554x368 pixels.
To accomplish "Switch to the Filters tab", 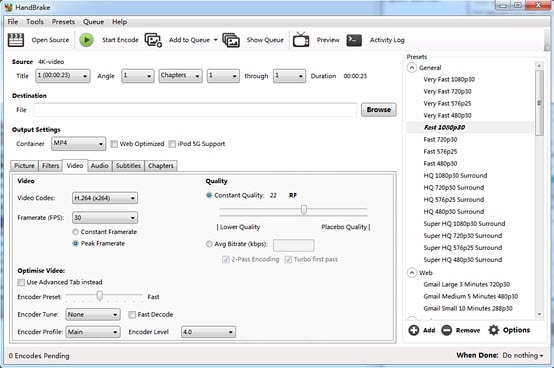I will [51, 166].
